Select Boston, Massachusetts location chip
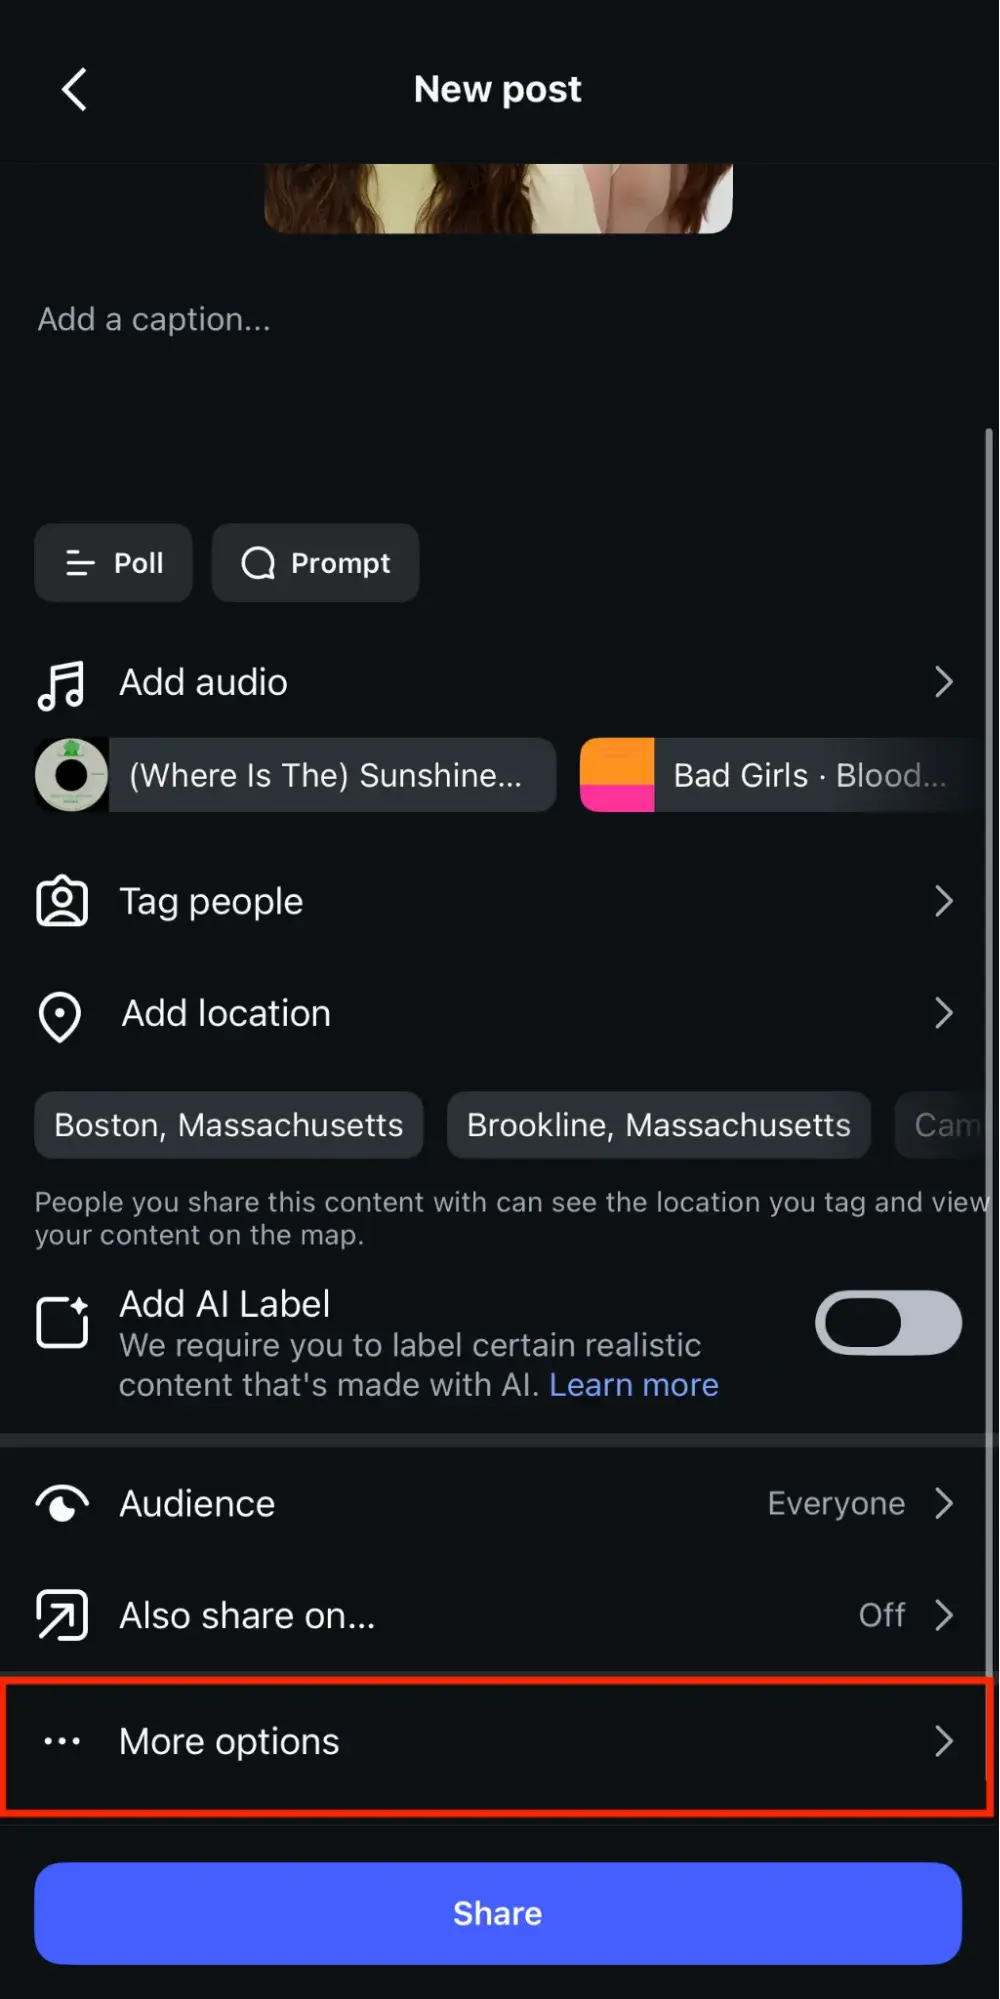The image size is (1000, 1999). (228, 1125)
